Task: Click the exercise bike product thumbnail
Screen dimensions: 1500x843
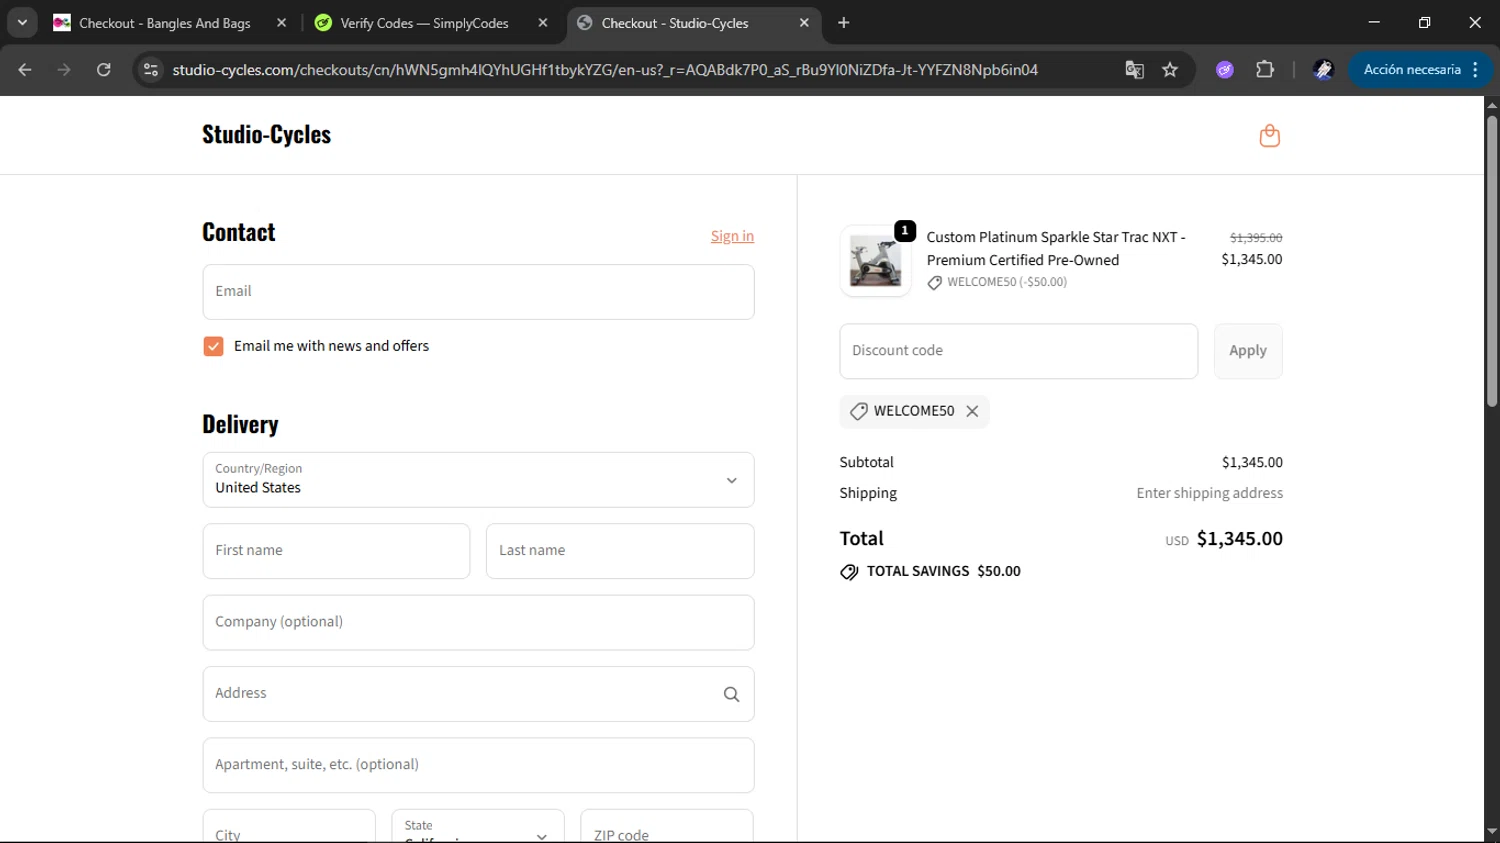Action: tap(876, 261)
